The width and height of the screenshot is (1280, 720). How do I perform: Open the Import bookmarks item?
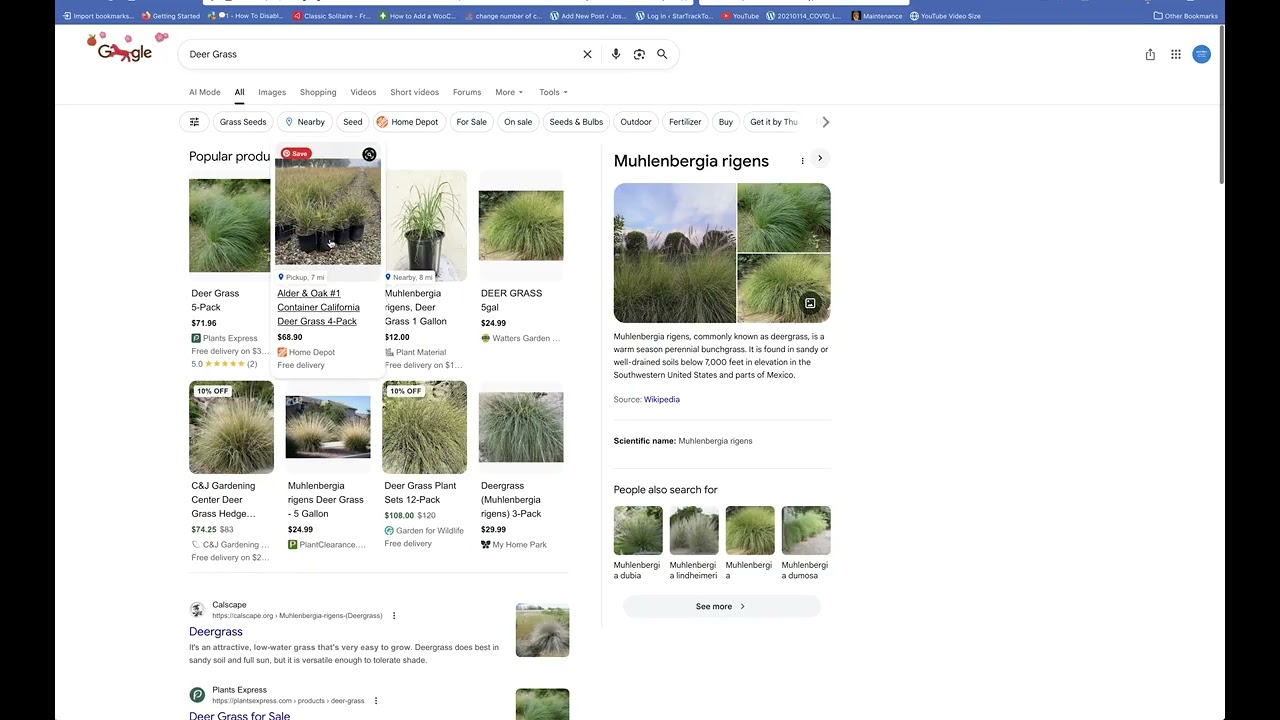(98, 16)
